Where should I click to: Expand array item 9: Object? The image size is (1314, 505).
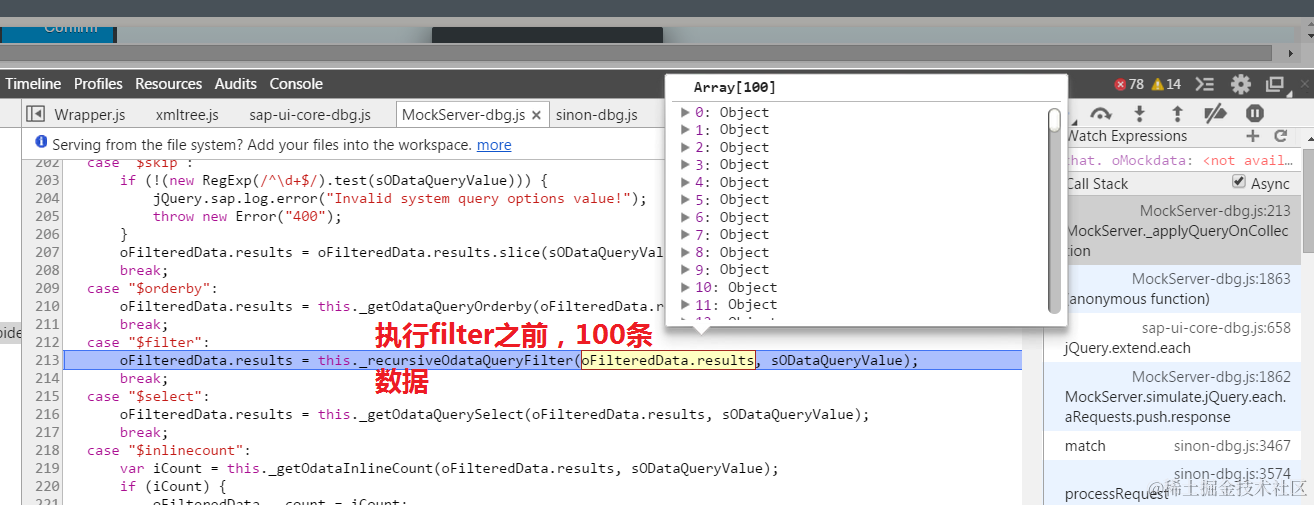pos(685,270)
